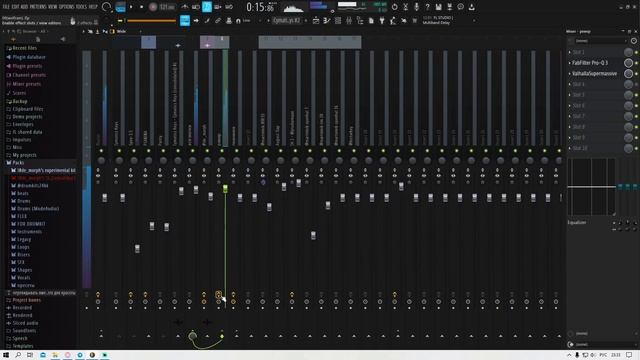The width and height of the screenshot is (640, 360).
Task: Click the FabFilter Pro-Q 3 effect slot
Action: 590,63
